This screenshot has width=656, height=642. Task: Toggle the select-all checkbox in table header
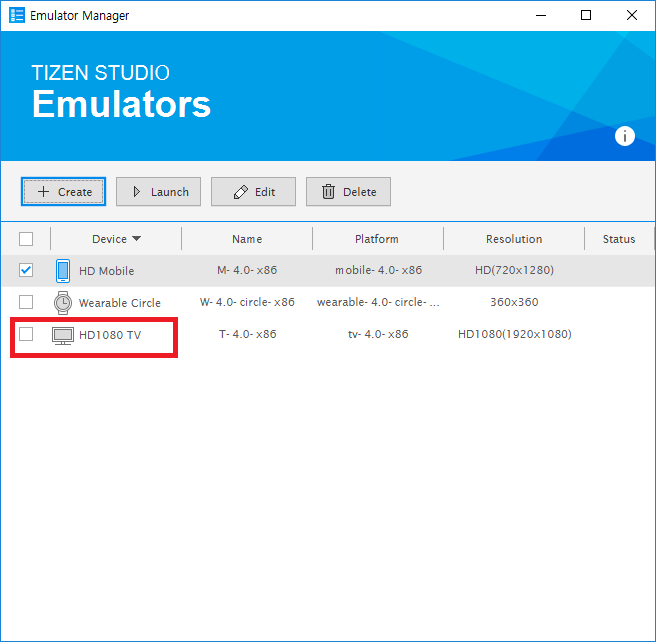[x=26, y=239]
